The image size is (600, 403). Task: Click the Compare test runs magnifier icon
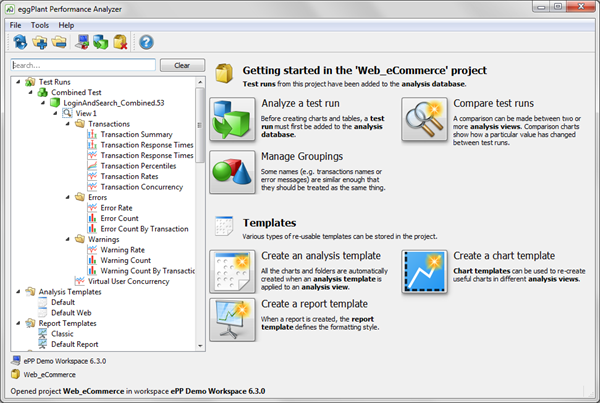pyautogui.click(x=424, y=119)
